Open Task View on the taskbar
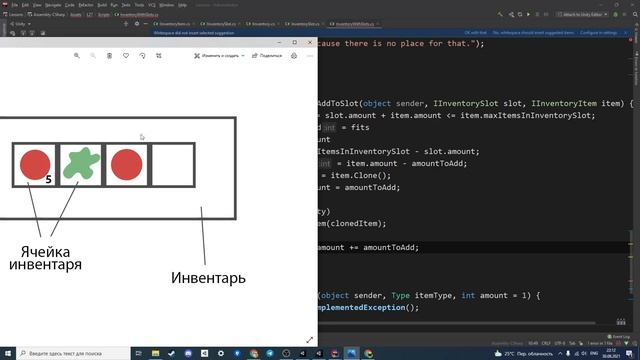Viewport: 640px width, 360px height. click(x=138, y=353)
